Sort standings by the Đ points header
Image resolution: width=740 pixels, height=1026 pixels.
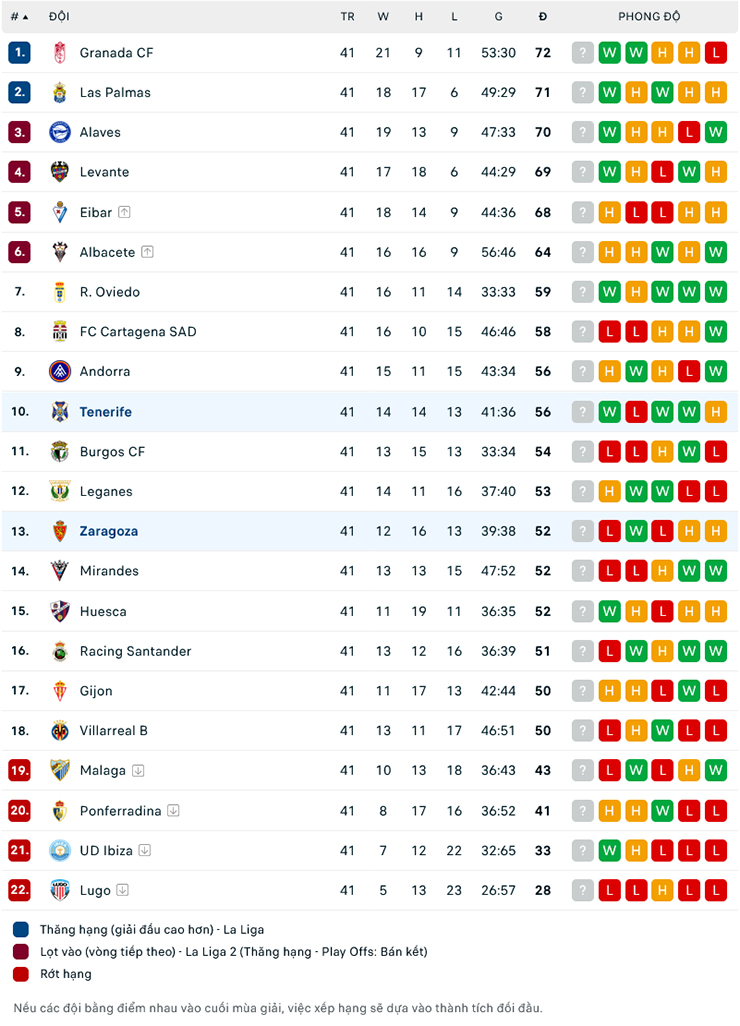coord(542,16)
